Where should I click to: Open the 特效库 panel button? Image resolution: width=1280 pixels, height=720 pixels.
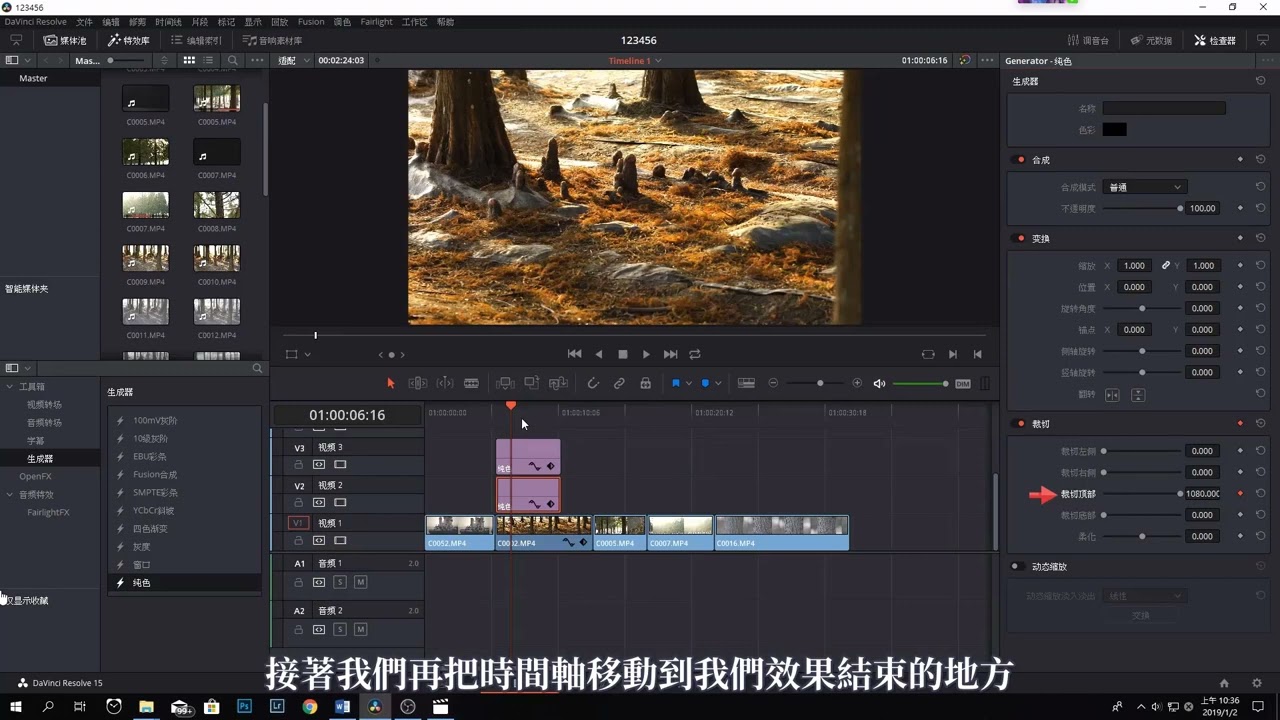pos(129,40)
